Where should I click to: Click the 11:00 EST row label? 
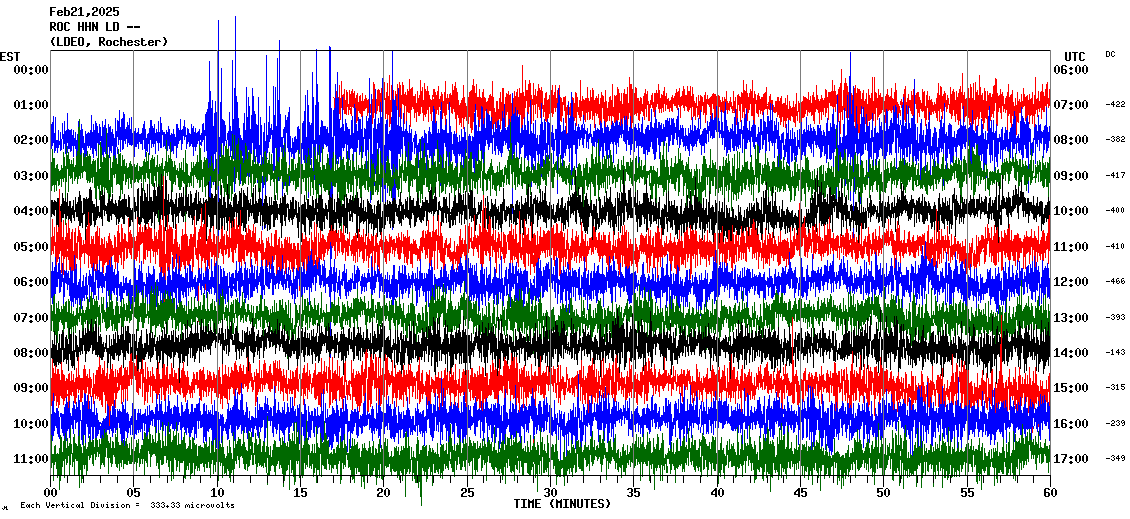tap(31, 459)
